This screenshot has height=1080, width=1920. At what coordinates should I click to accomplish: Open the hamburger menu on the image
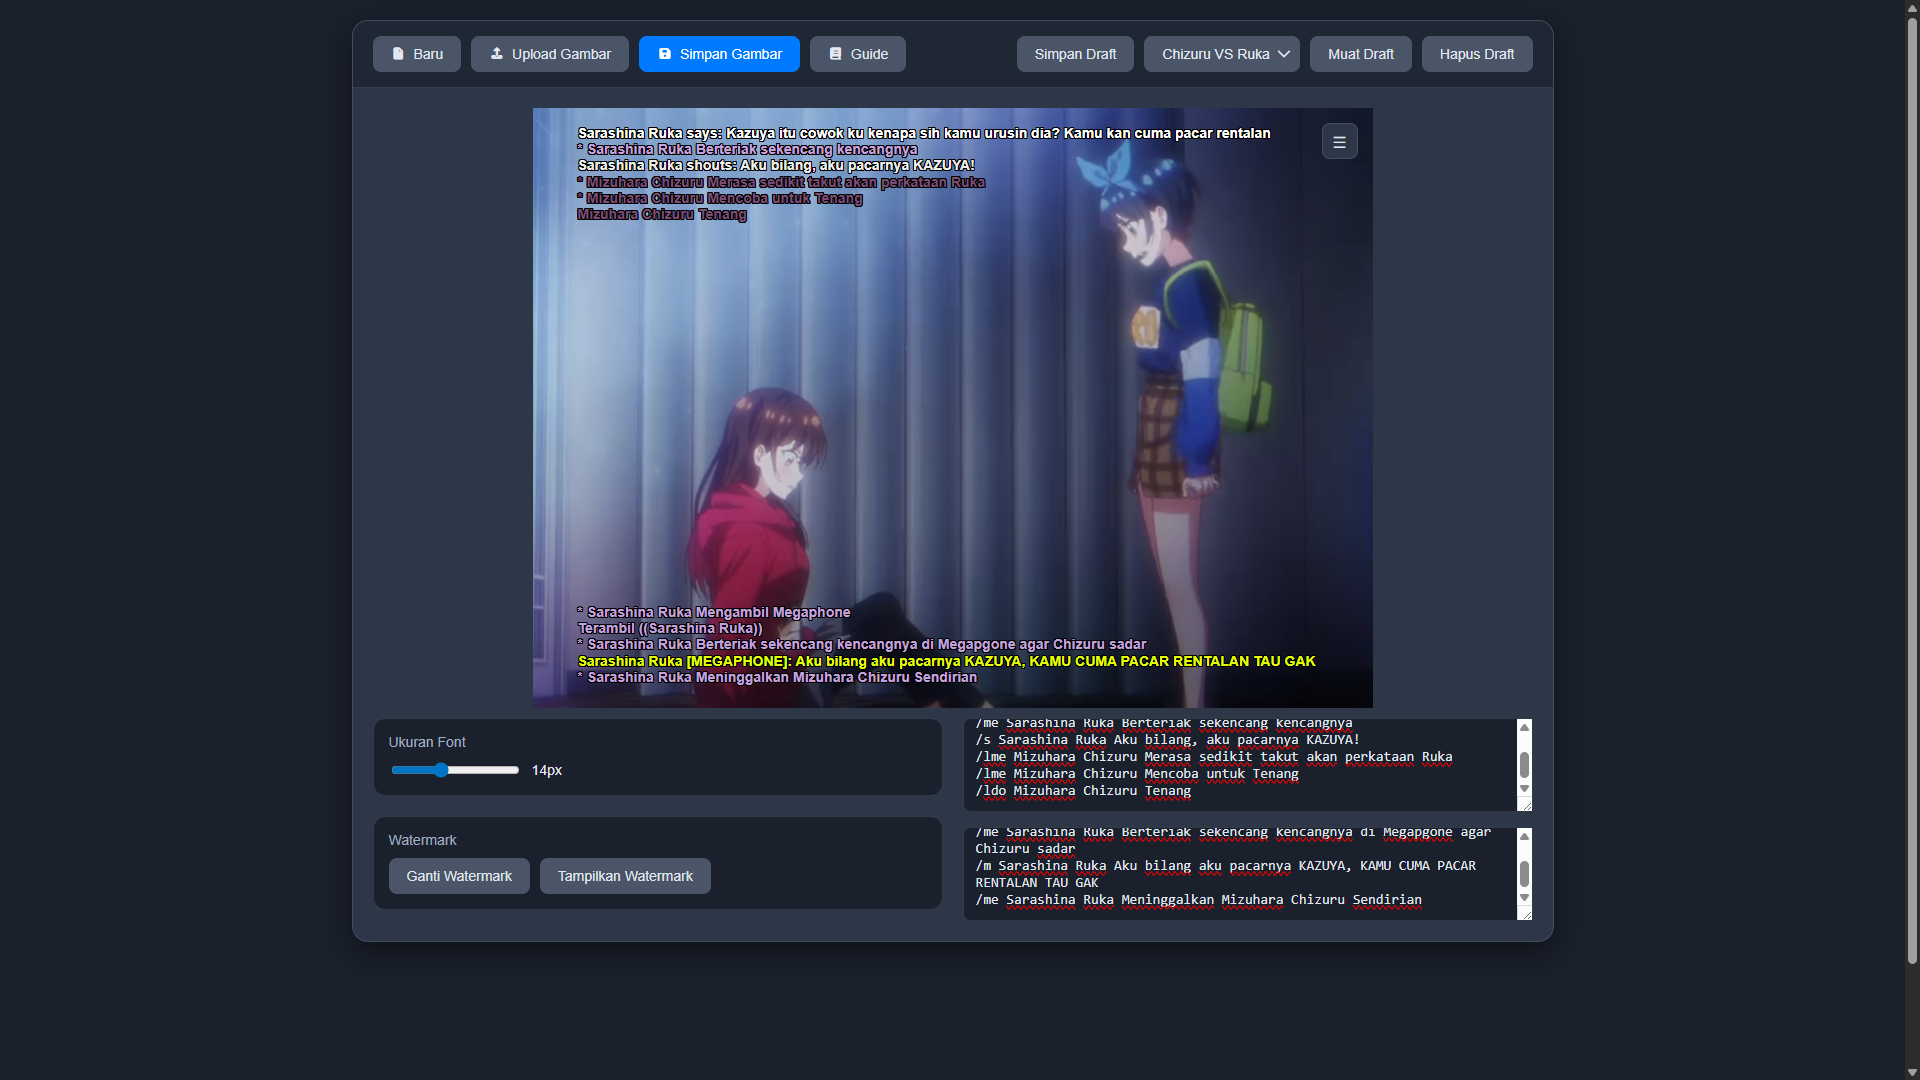pyautogui.click(x=1340, y=142)
